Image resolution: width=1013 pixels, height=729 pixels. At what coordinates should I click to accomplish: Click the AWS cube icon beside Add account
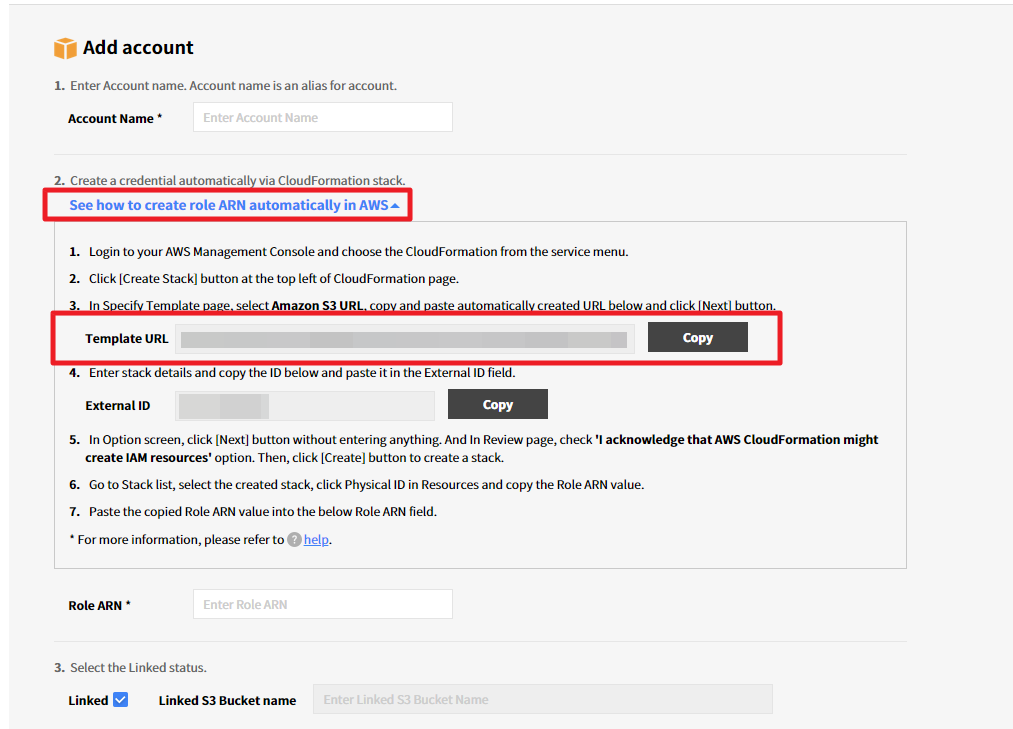tap(65, 48)
